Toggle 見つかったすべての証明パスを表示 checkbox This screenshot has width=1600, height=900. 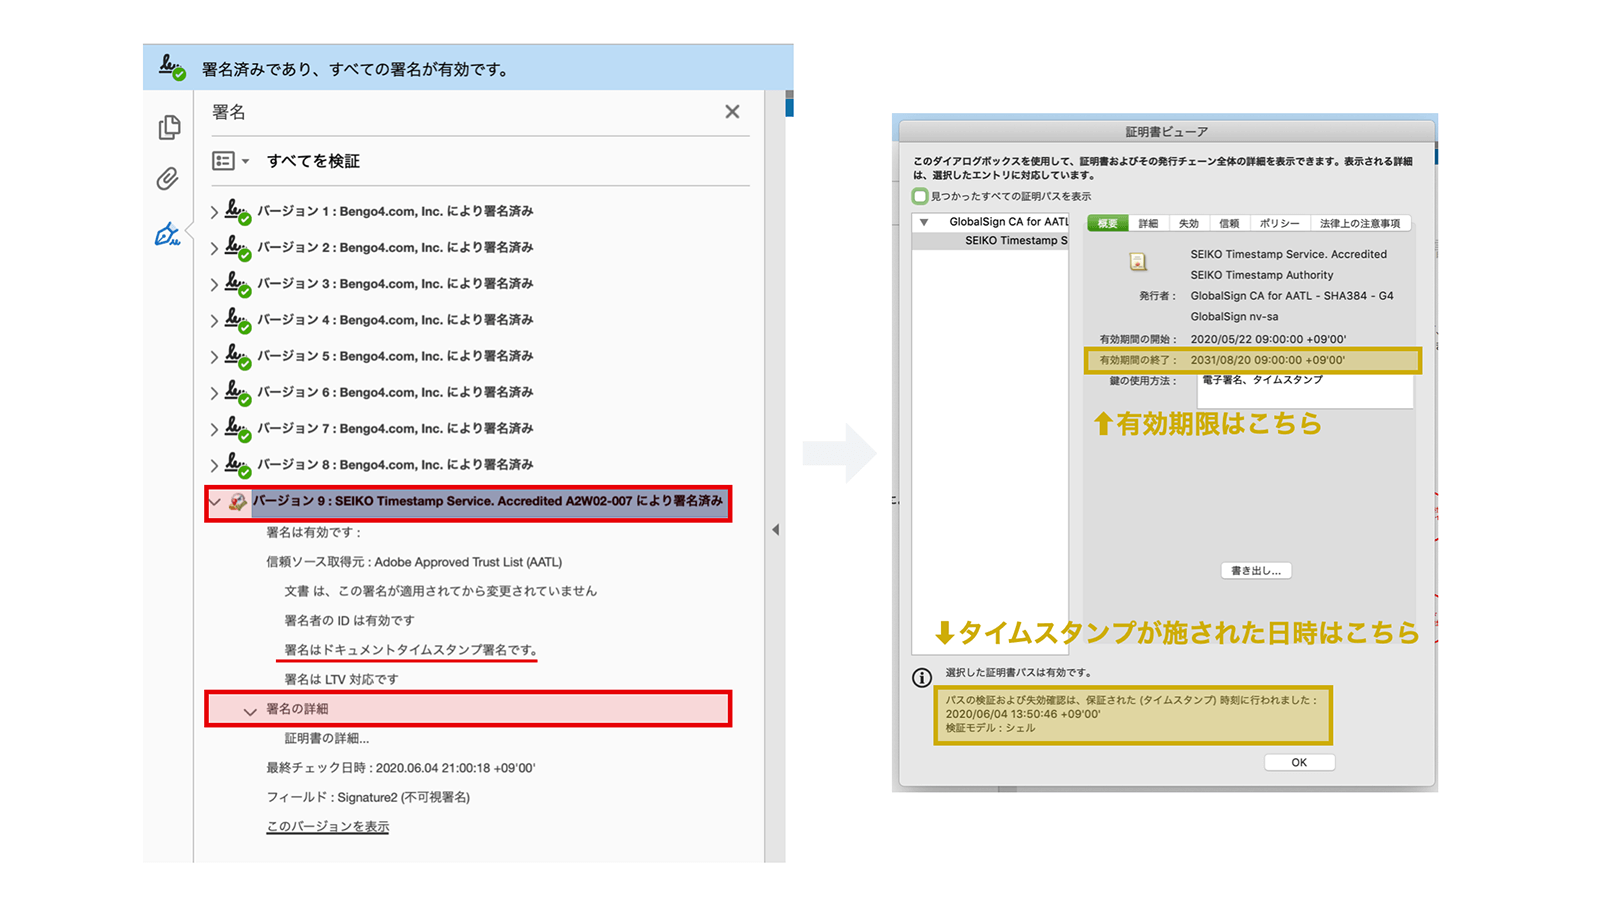pyautogui.click(x=920, y=196)
